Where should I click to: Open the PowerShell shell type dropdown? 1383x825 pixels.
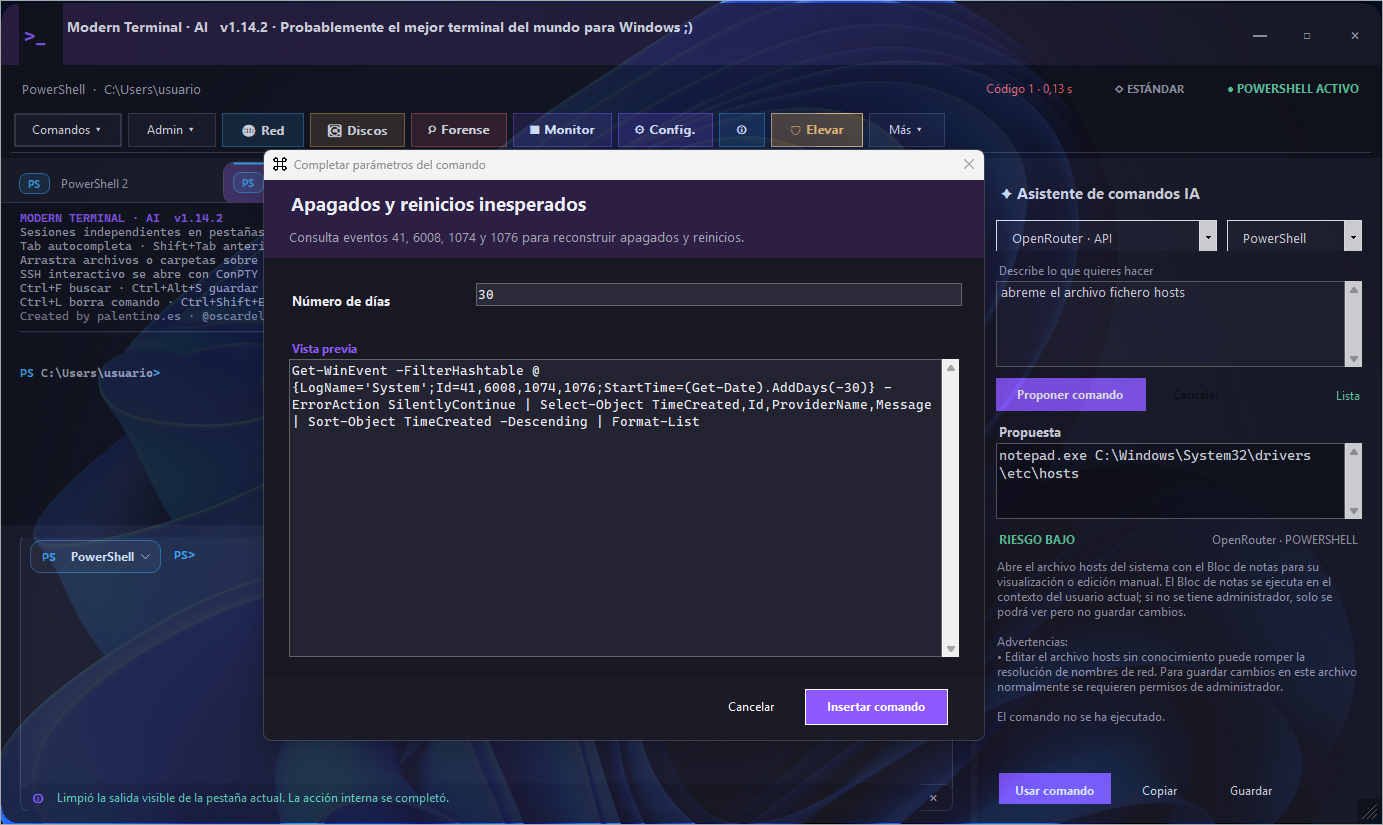coord(1293,237)
